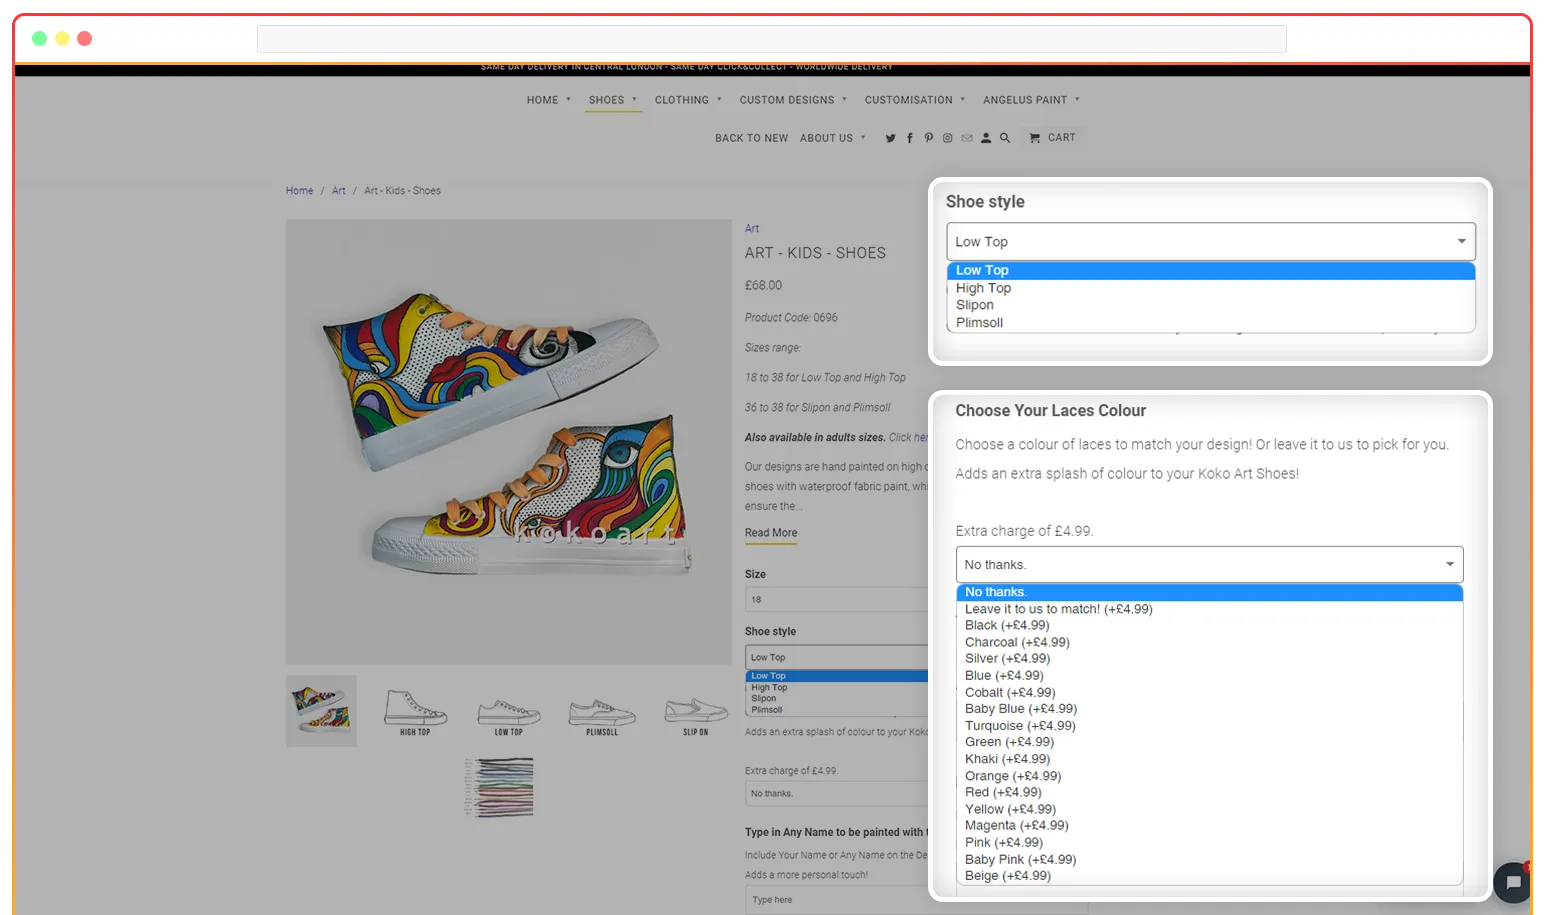The height and width of the screenshot is (915, 1545).
Task: Open the SHOES menu item
Action: [605, 100]
